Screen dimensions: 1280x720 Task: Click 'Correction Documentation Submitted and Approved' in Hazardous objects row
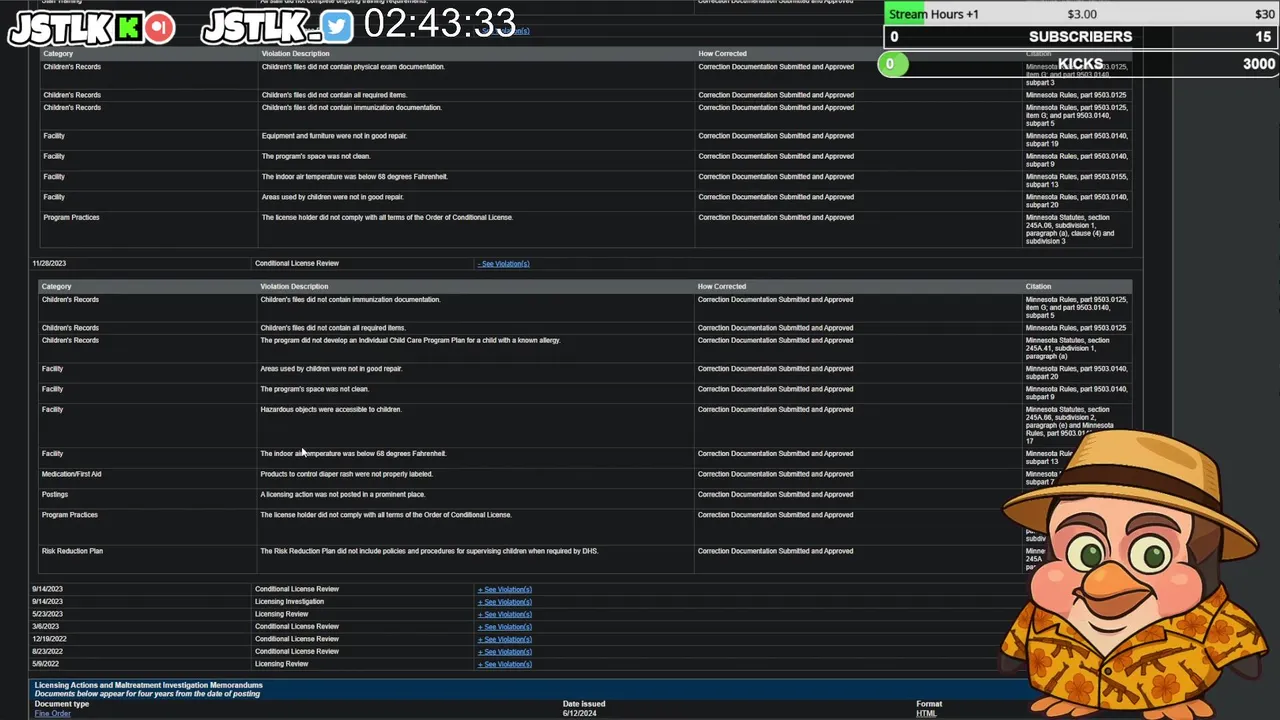click(776, 409)
